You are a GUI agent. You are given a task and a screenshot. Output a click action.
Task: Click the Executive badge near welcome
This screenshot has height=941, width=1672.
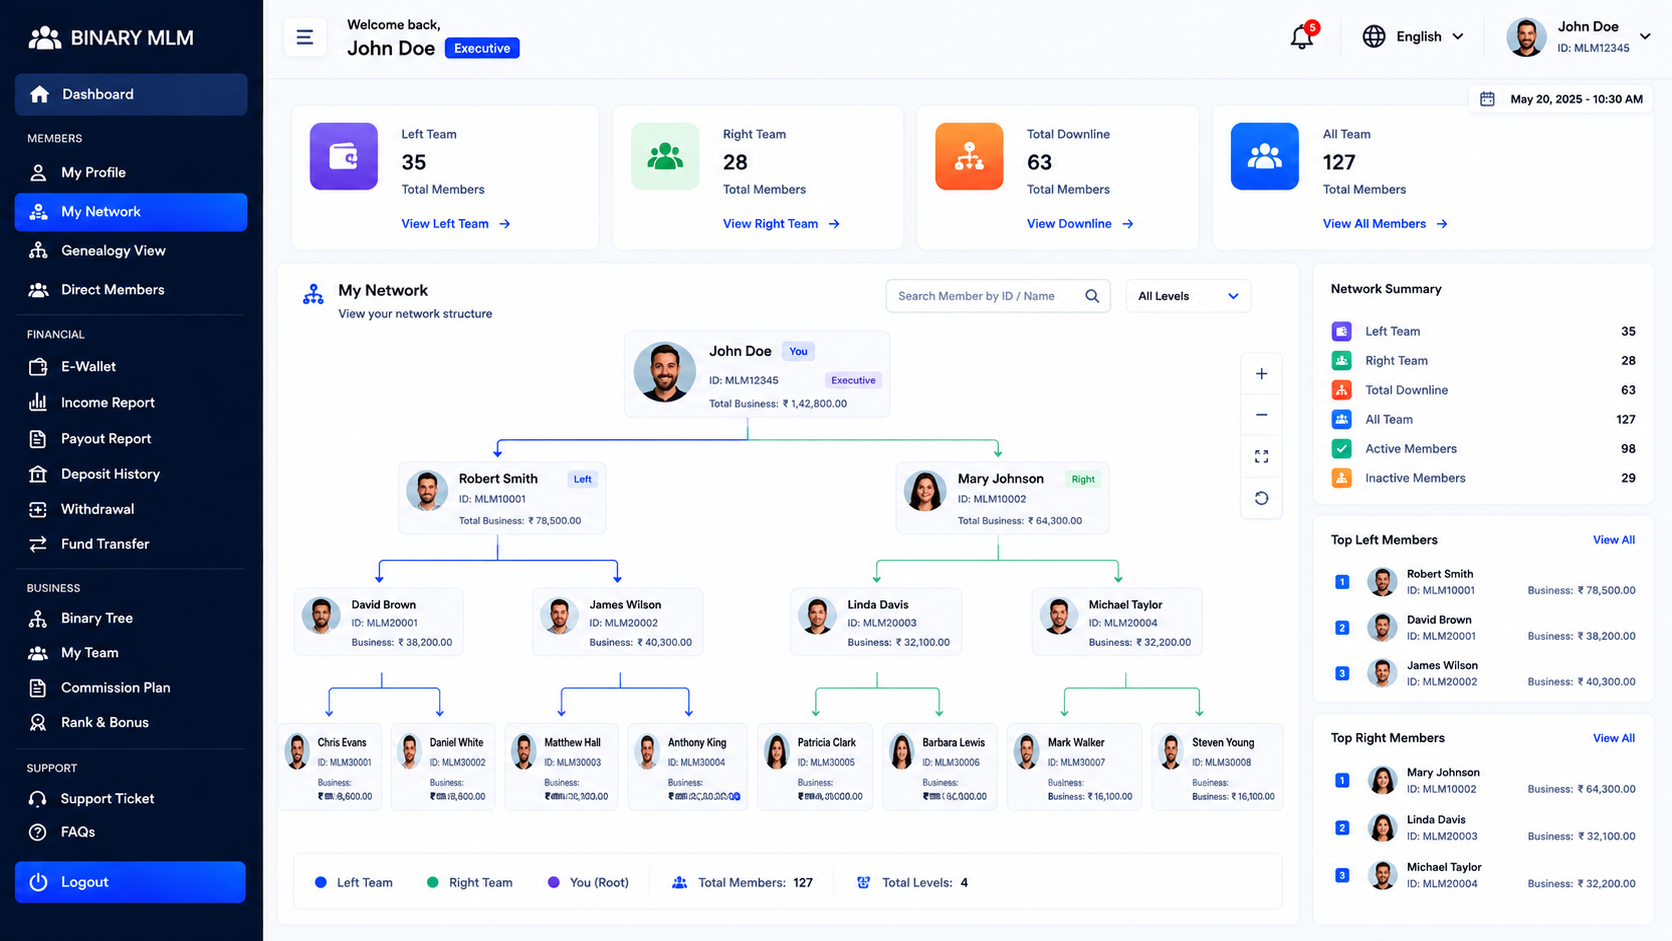click(x=482, y=48)
